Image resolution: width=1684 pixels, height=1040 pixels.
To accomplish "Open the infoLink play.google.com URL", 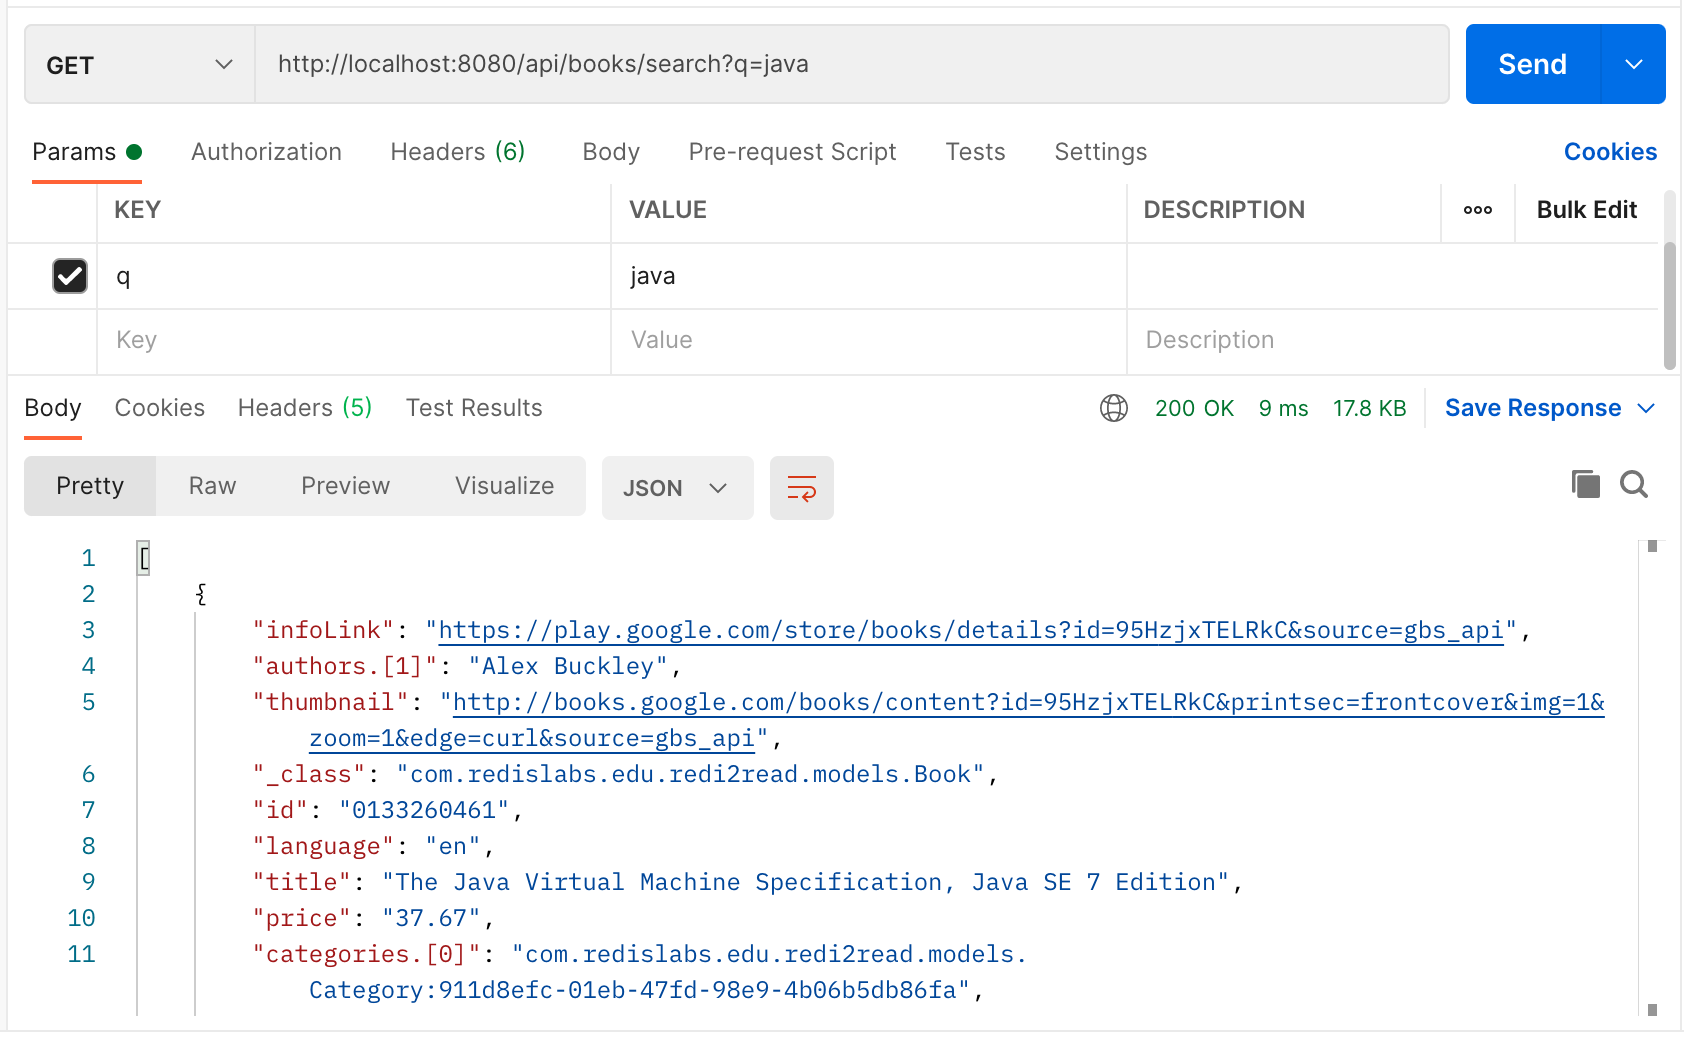I will click(x=970, y=630).
